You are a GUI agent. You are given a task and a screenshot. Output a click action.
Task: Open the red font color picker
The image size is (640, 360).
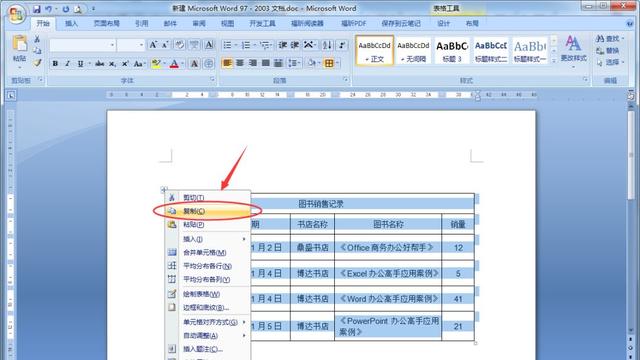coord(182,63)
